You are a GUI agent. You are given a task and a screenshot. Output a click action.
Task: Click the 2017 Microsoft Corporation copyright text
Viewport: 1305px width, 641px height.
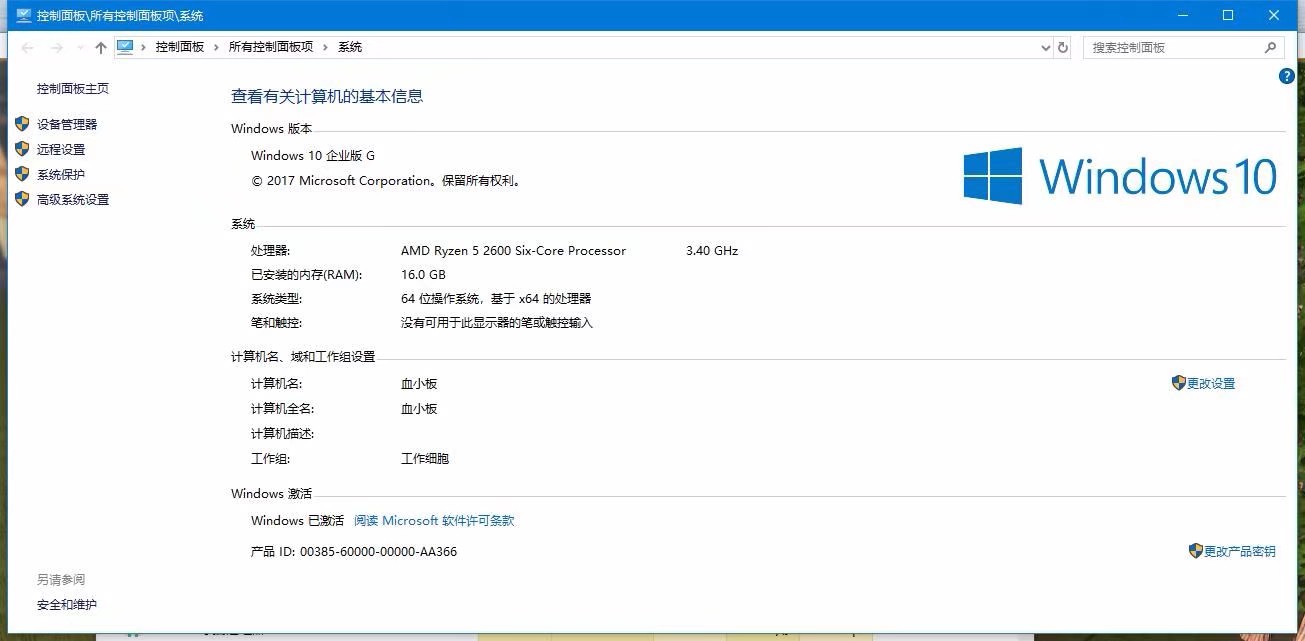[x=386, y=182]
